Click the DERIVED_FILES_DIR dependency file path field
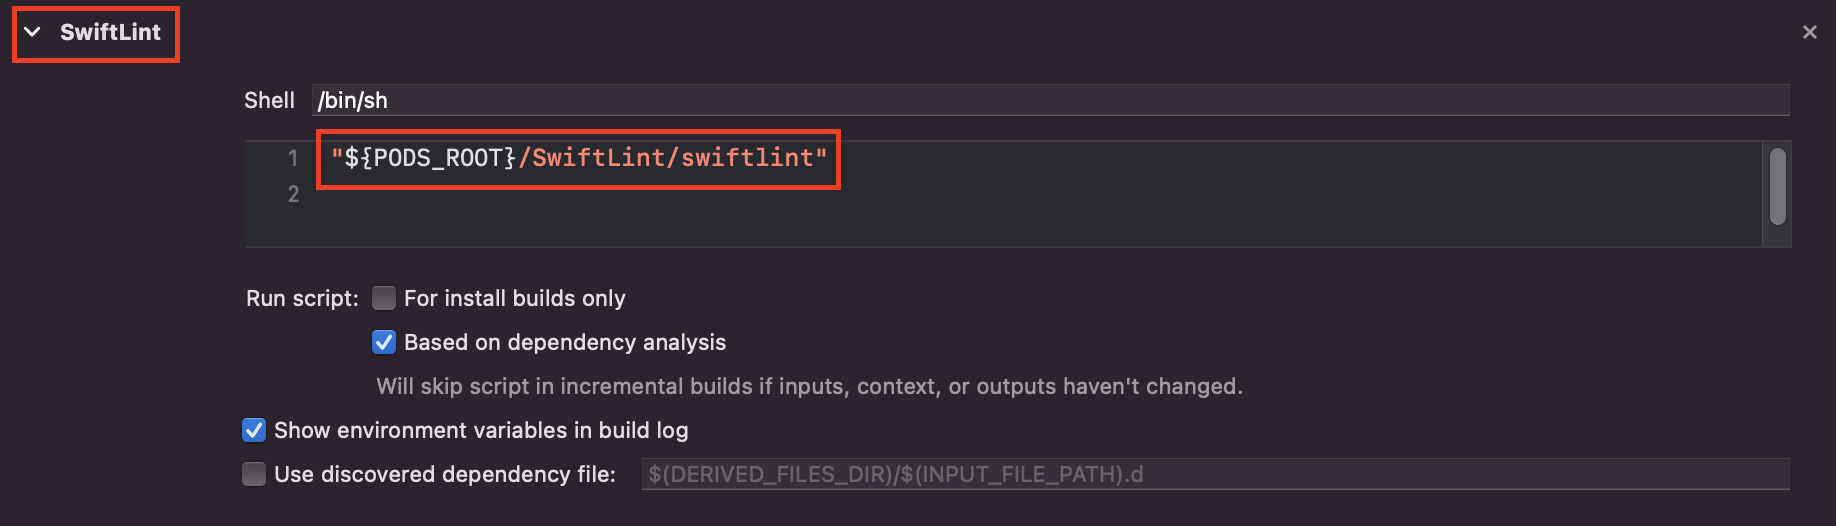Screen dimensions: 1836x526 coord(1215,474)
